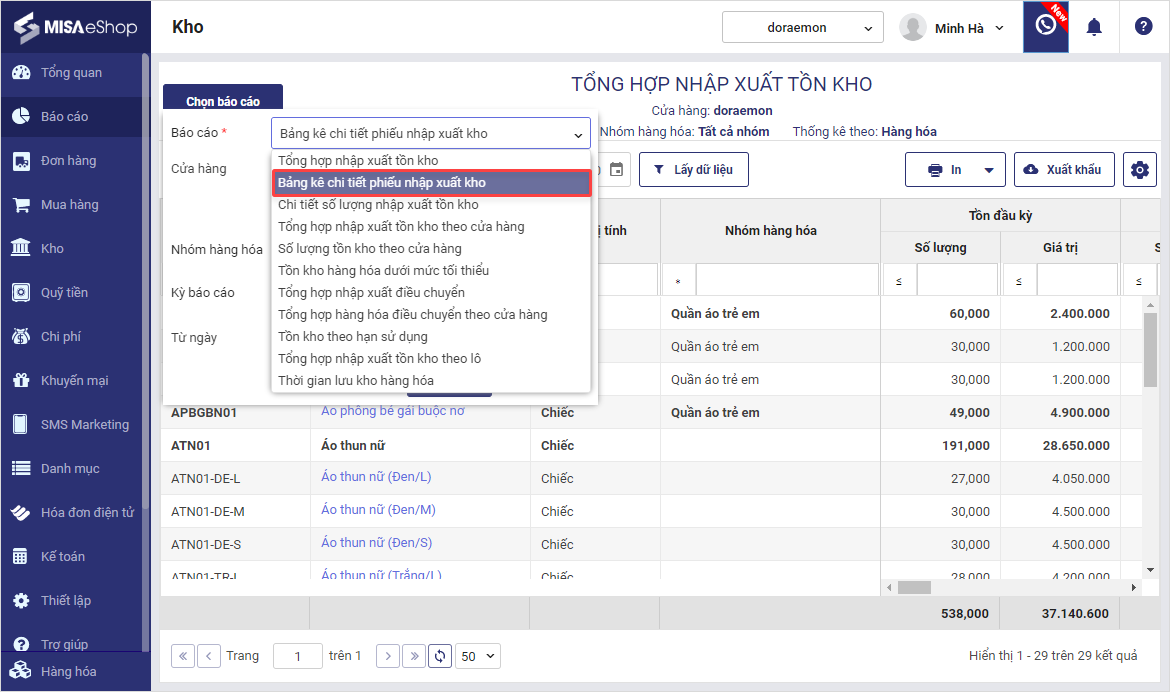
Task: Click the calendar date picker icon
Action: coord(617,170)
